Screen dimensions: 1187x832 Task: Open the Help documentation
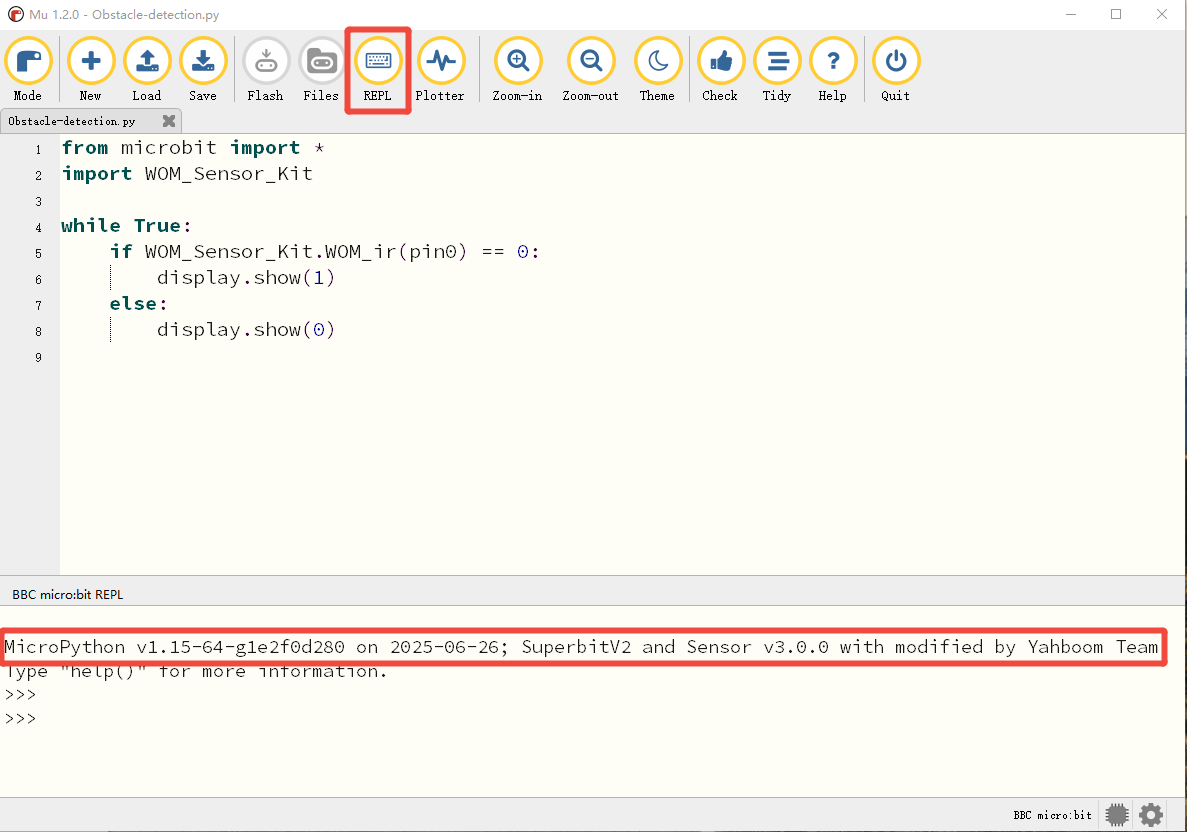click(x=833, y=70)
